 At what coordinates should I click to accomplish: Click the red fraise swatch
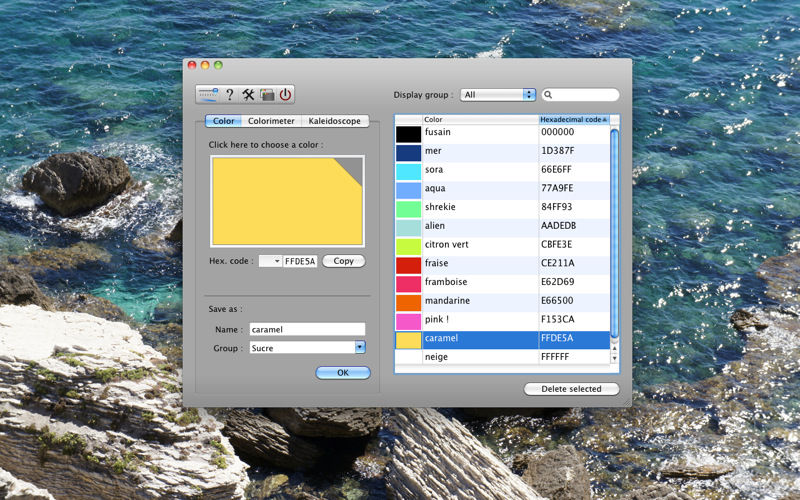pyautogui.click(x=409, y=265)
